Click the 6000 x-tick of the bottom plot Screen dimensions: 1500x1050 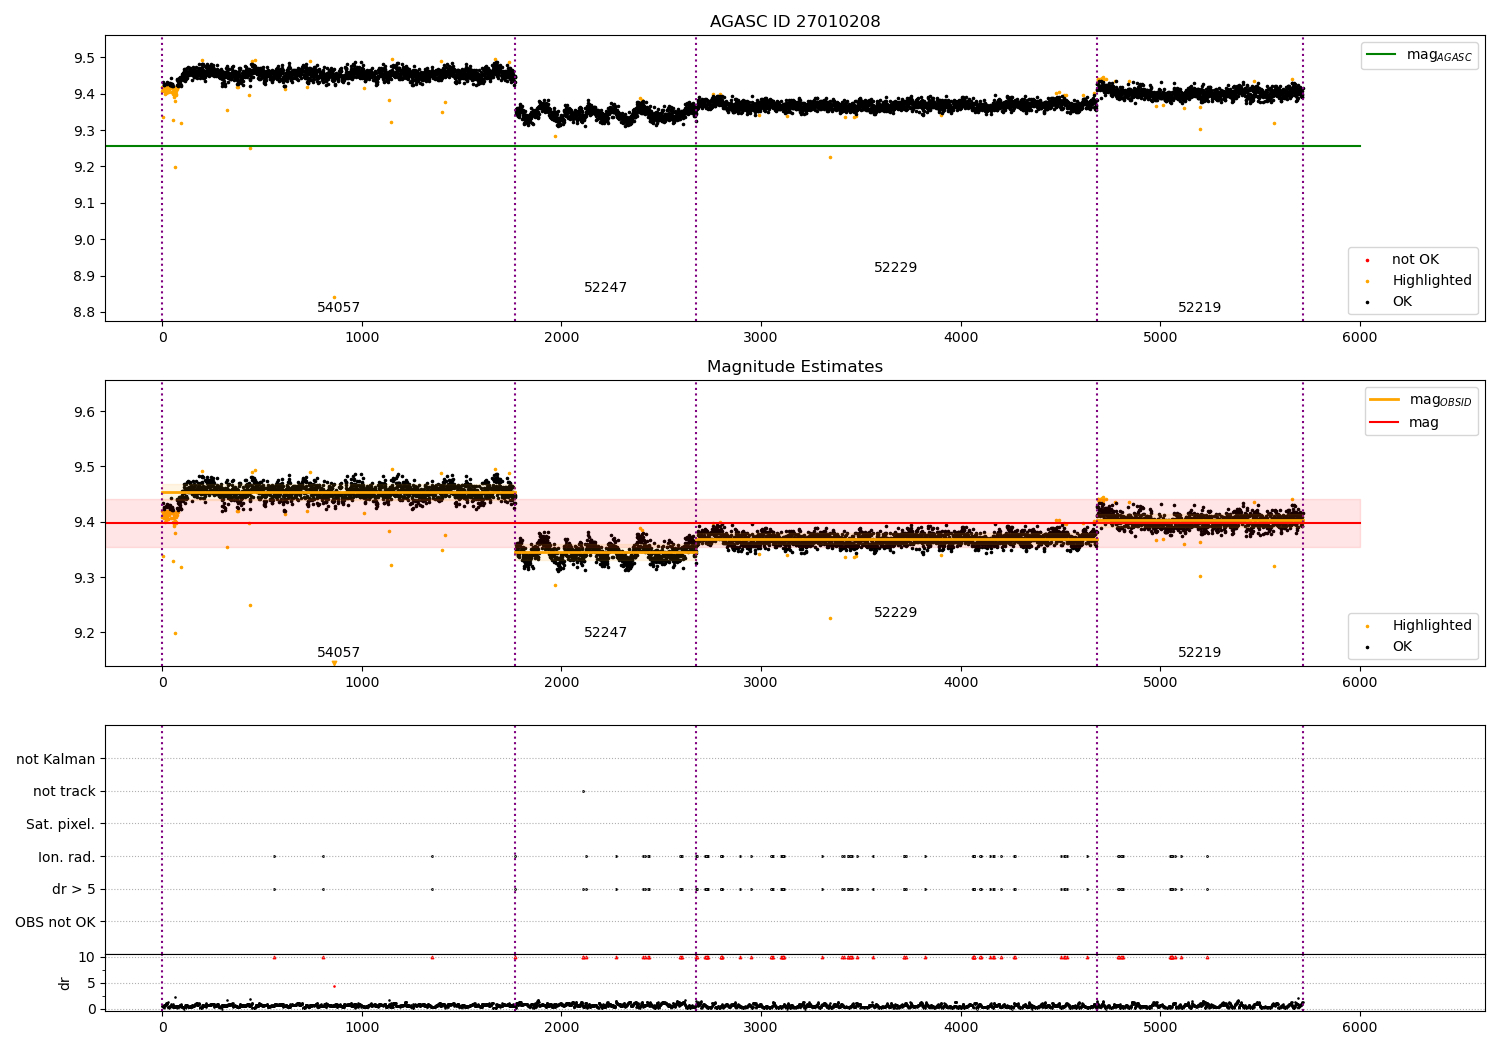pos(1359,1027)
